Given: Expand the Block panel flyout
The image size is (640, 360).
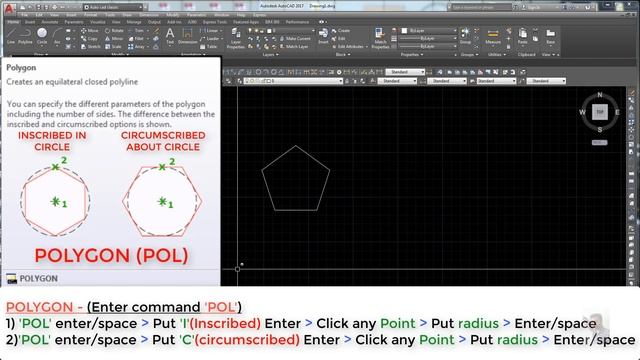Looking at the screenshot, I should coord(342,54).
